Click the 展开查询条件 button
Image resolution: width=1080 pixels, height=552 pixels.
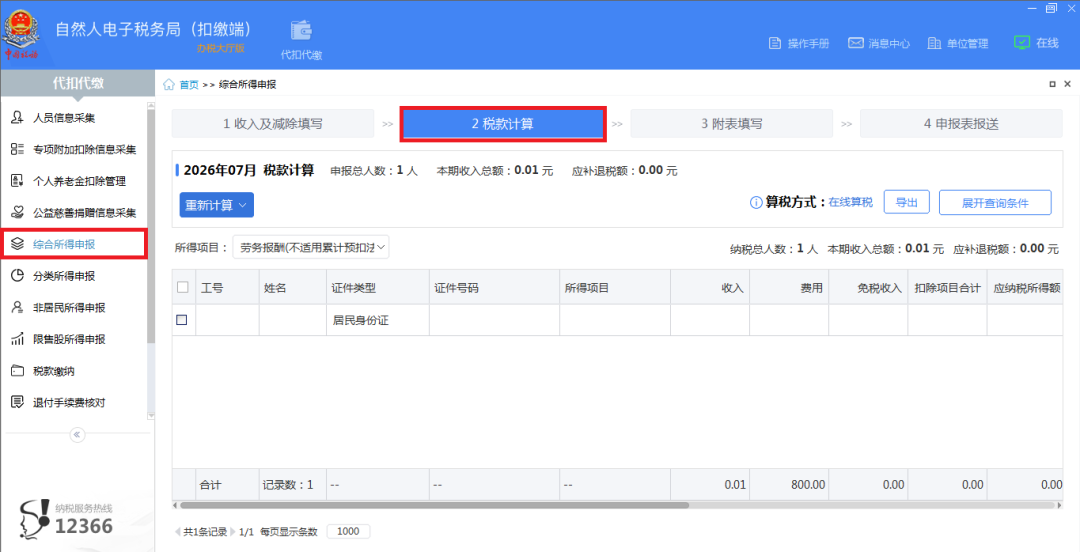click(x=995, y=203)
